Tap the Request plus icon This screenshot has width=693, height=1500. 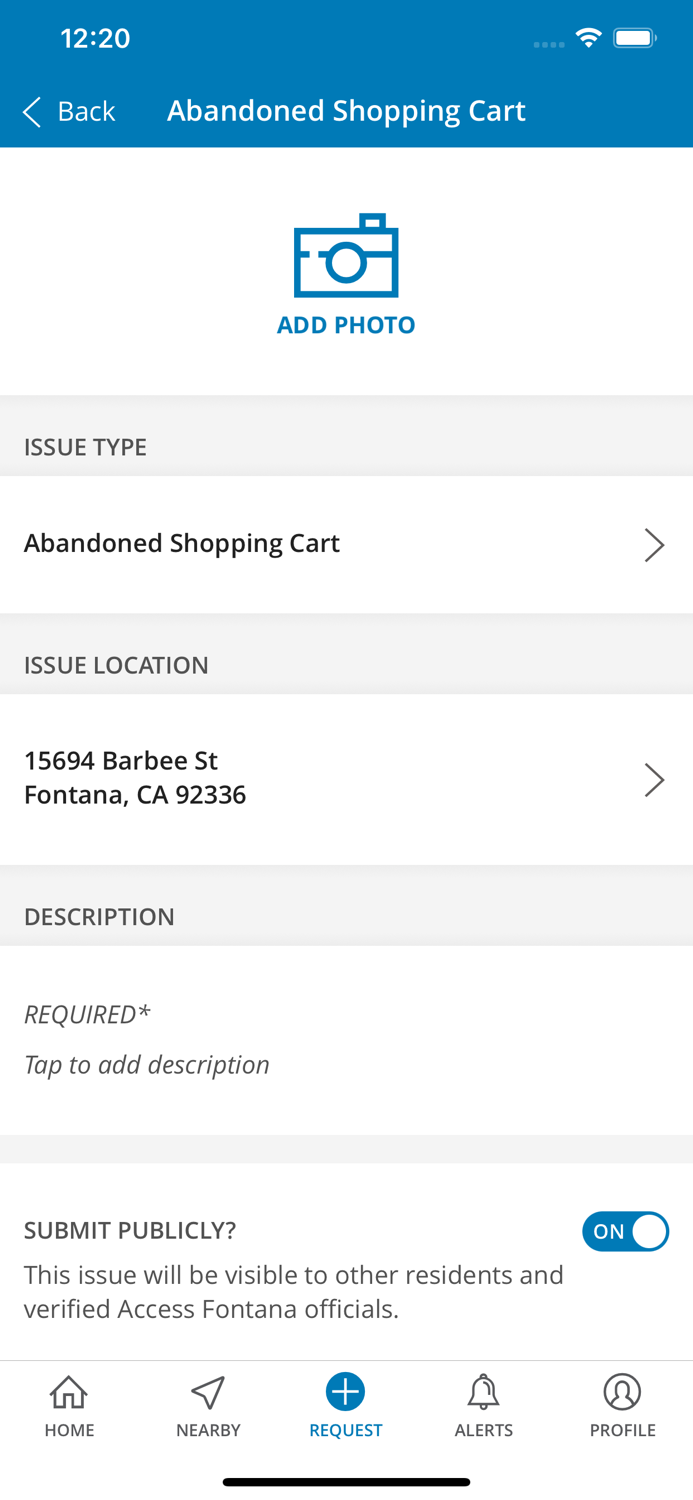346,1391
